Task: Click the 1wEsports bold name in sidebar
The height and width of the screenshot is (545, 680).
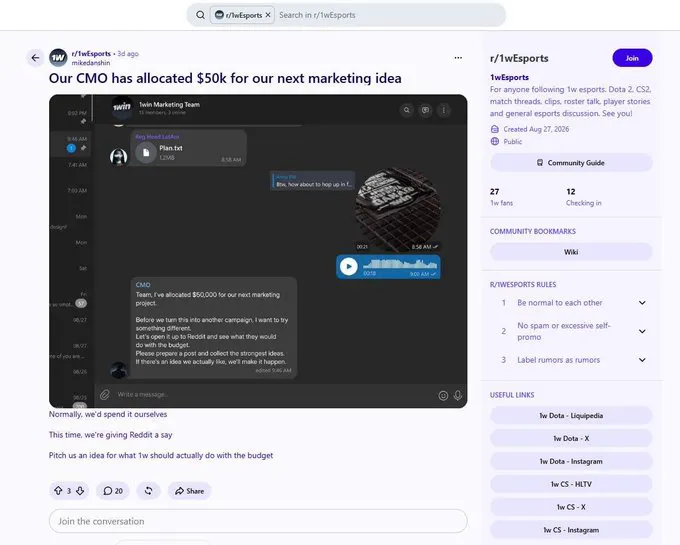Action: click(x=509, y=77)
